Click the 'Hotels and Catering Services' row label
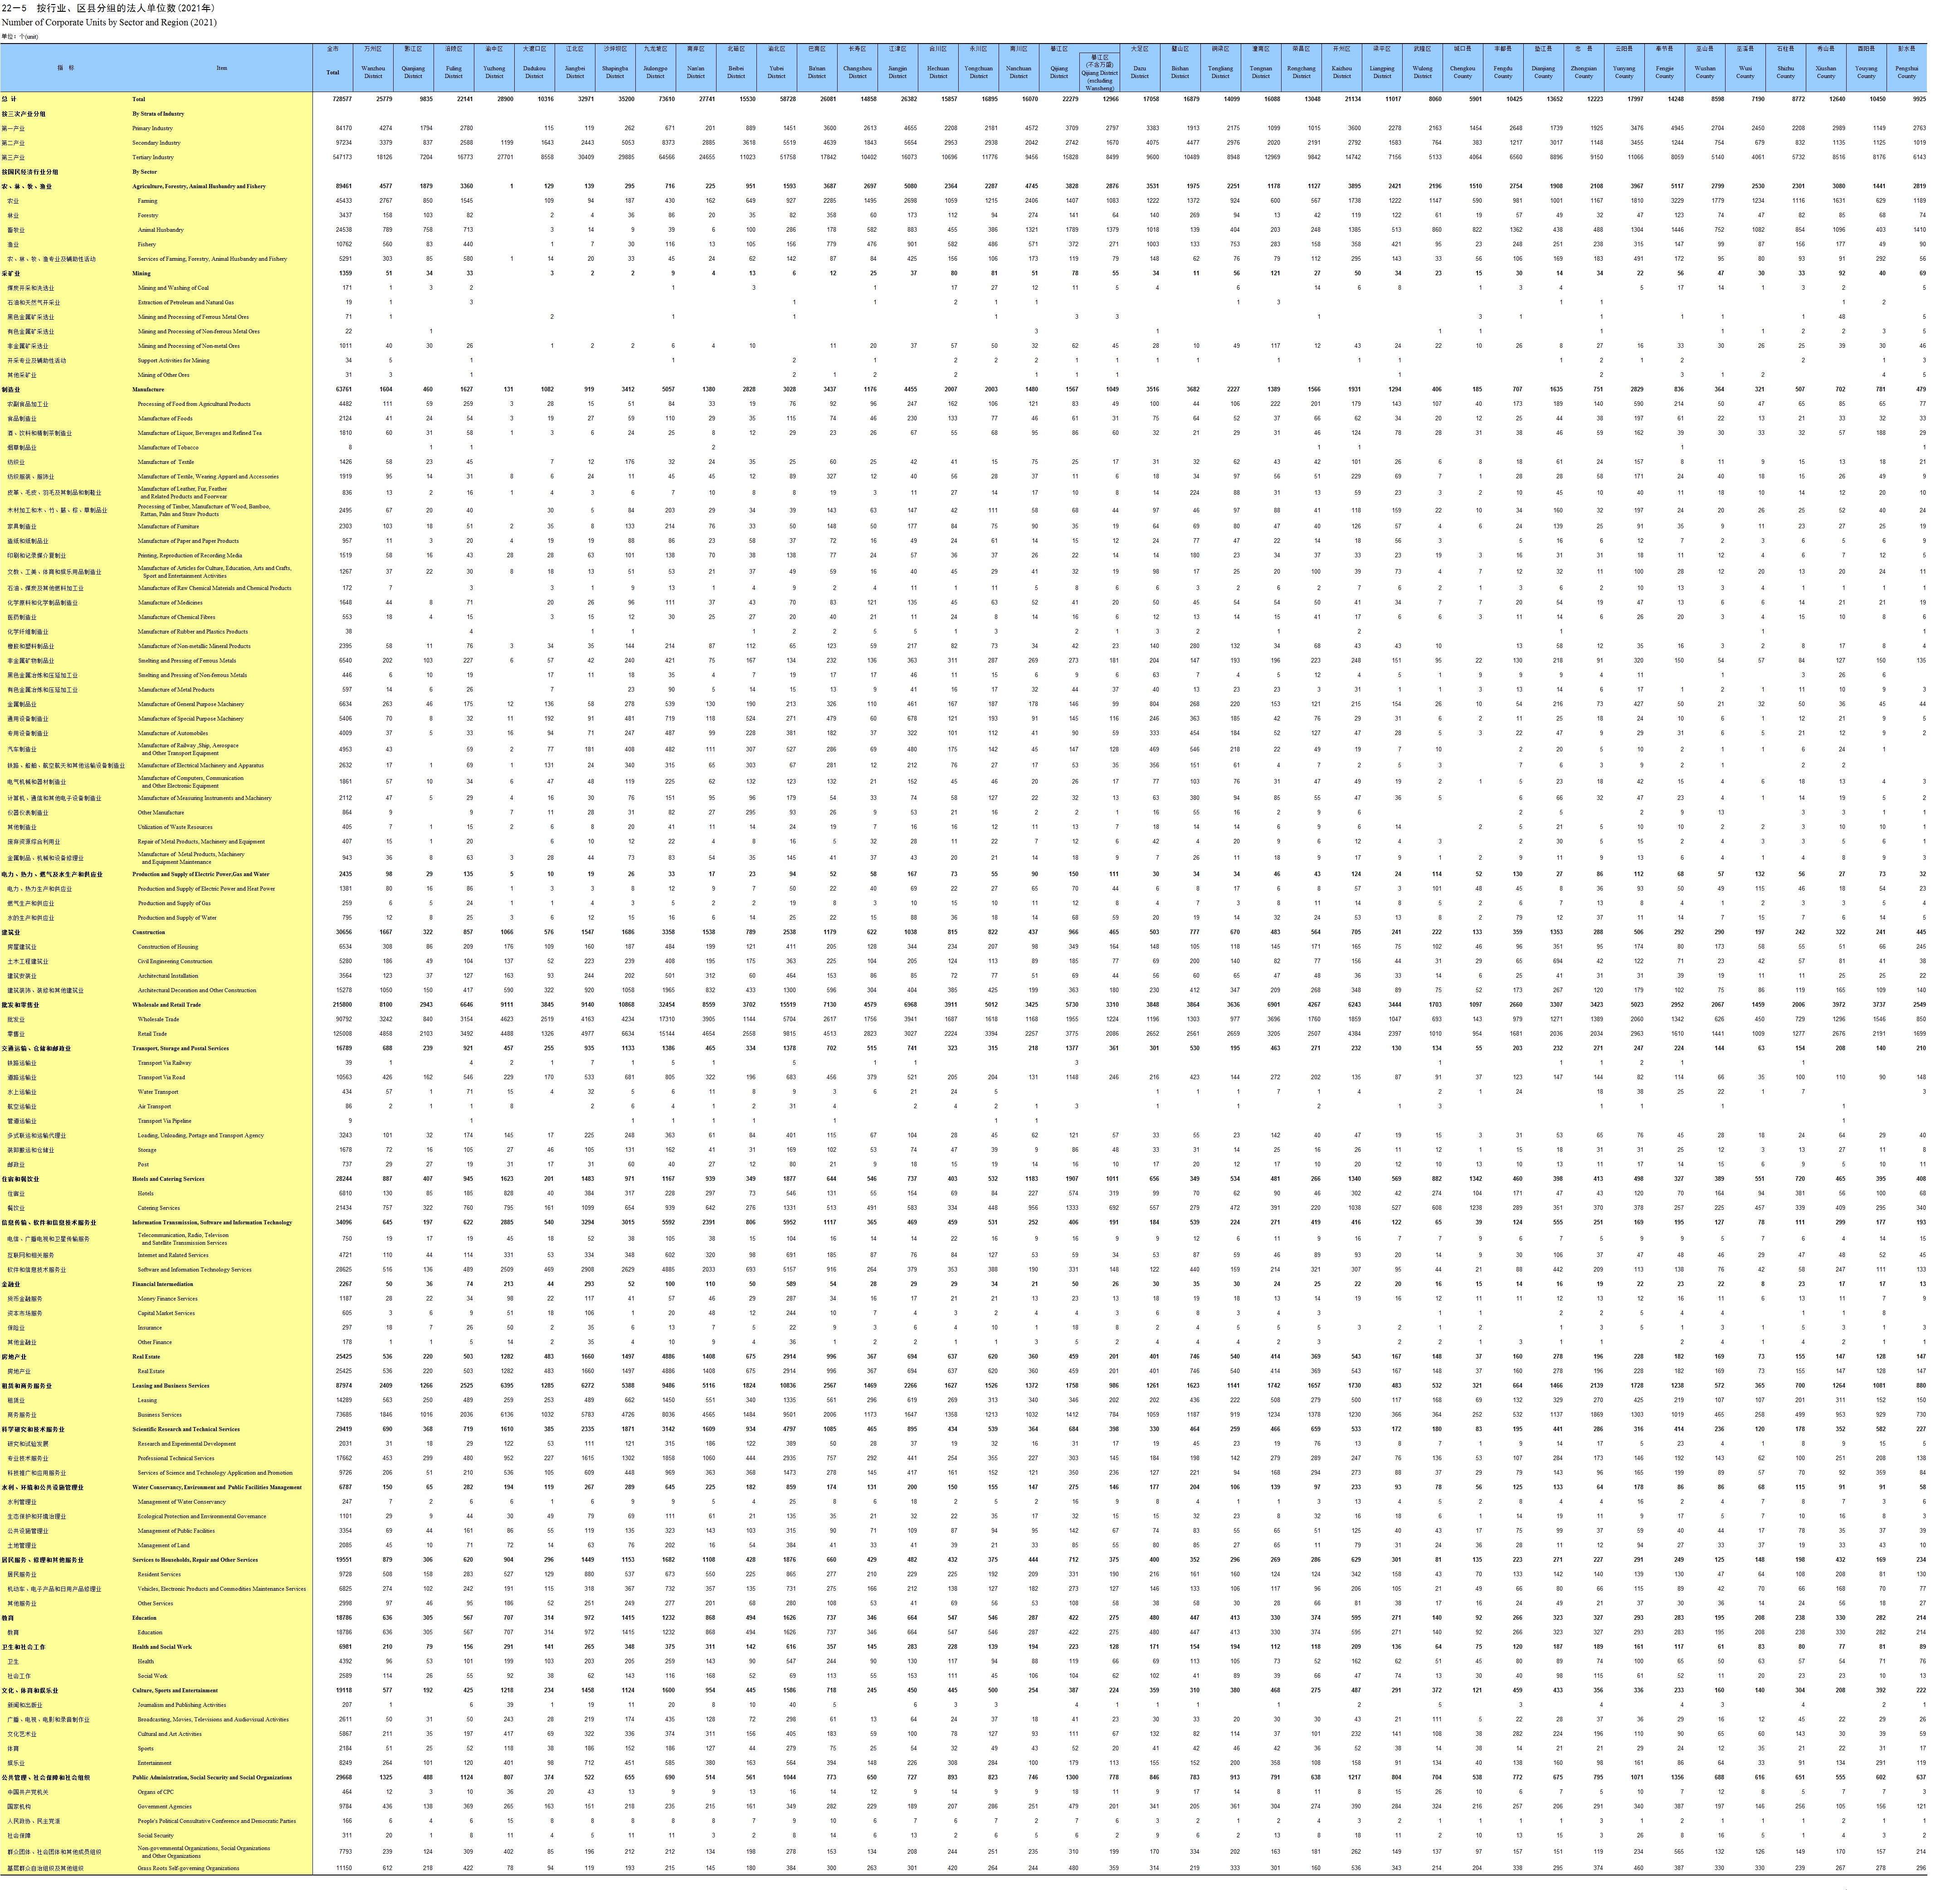Screen dimensions: 1960x1890 168,1179
